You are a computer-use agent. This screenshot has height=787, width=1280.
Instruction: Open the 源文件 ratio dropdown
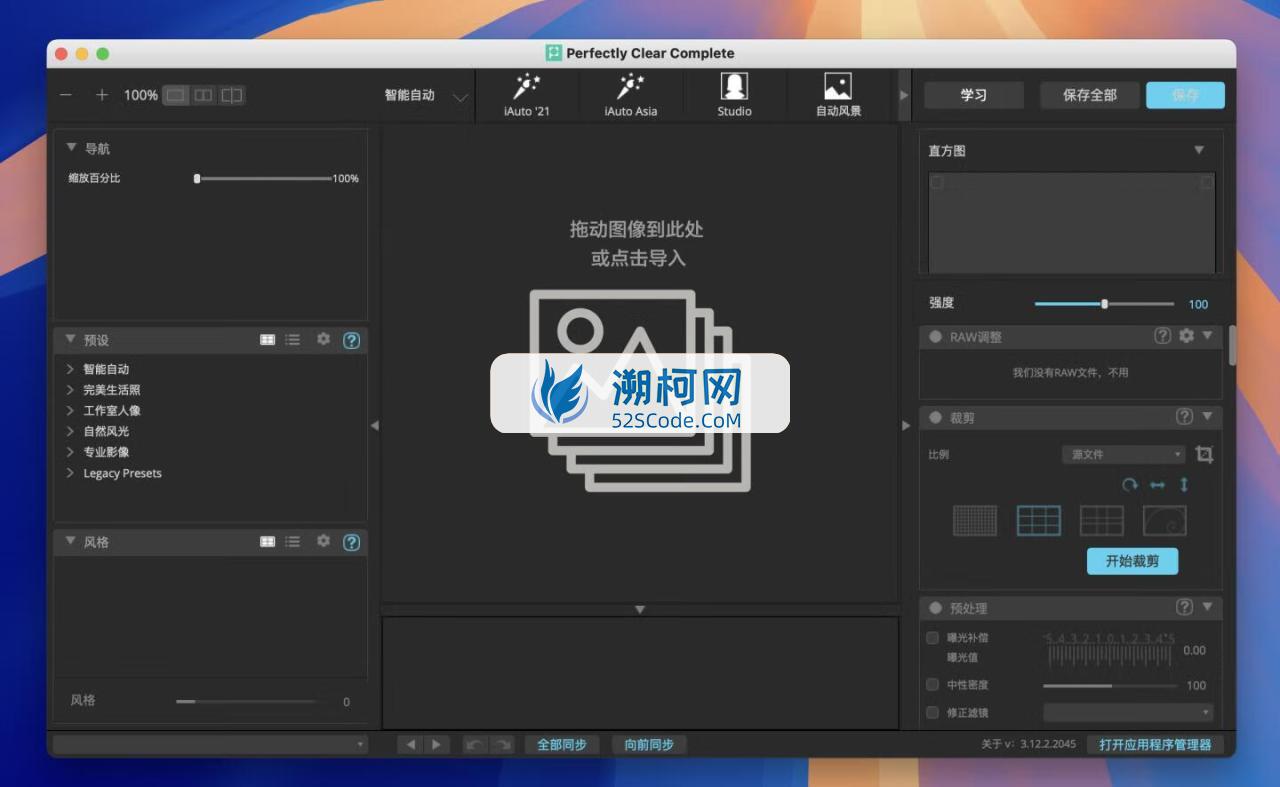coord(1123,454)
